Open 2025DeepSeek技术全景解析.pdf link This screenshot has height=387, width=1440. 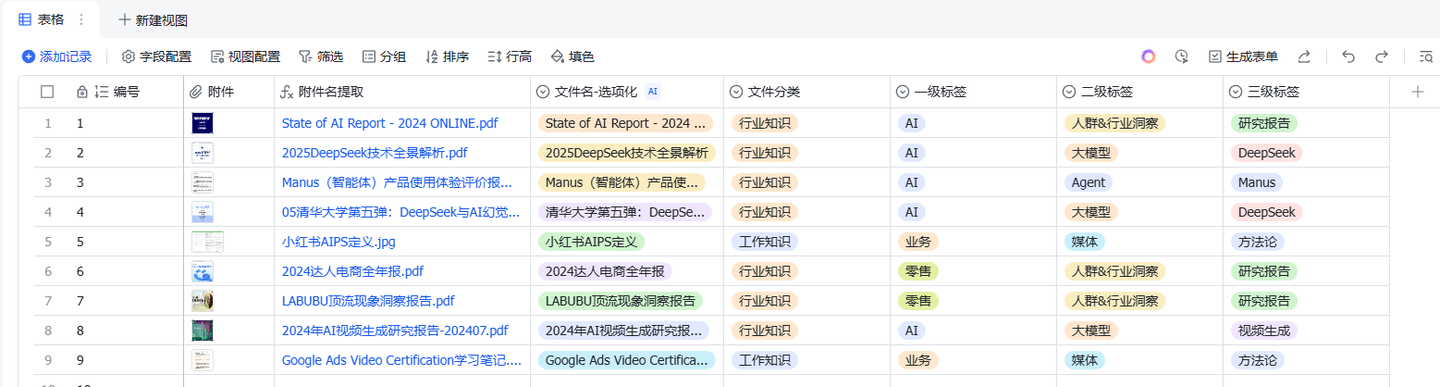click(375, 153)
